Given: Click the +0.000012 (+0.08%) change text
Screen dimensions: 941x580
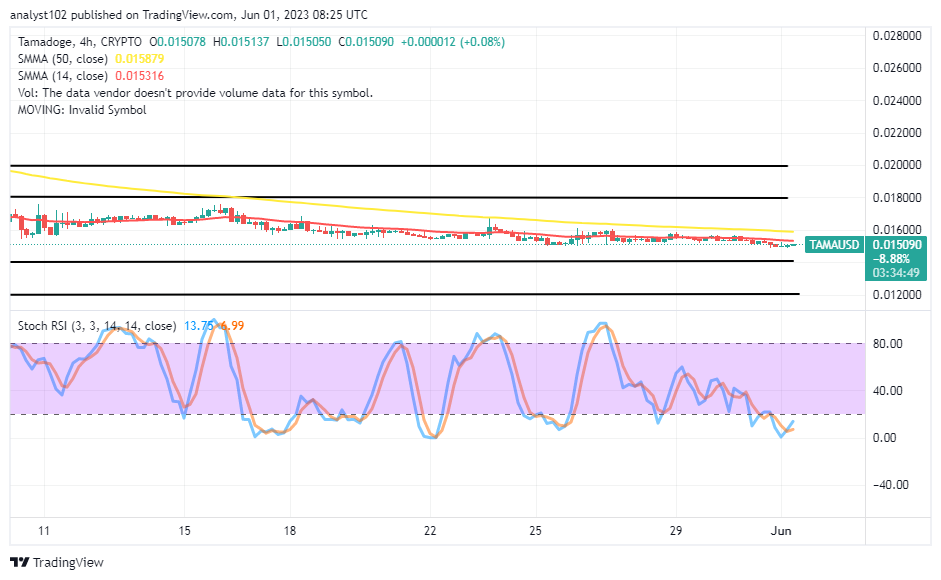Looking at the screenshot, I should coord(453,42).
